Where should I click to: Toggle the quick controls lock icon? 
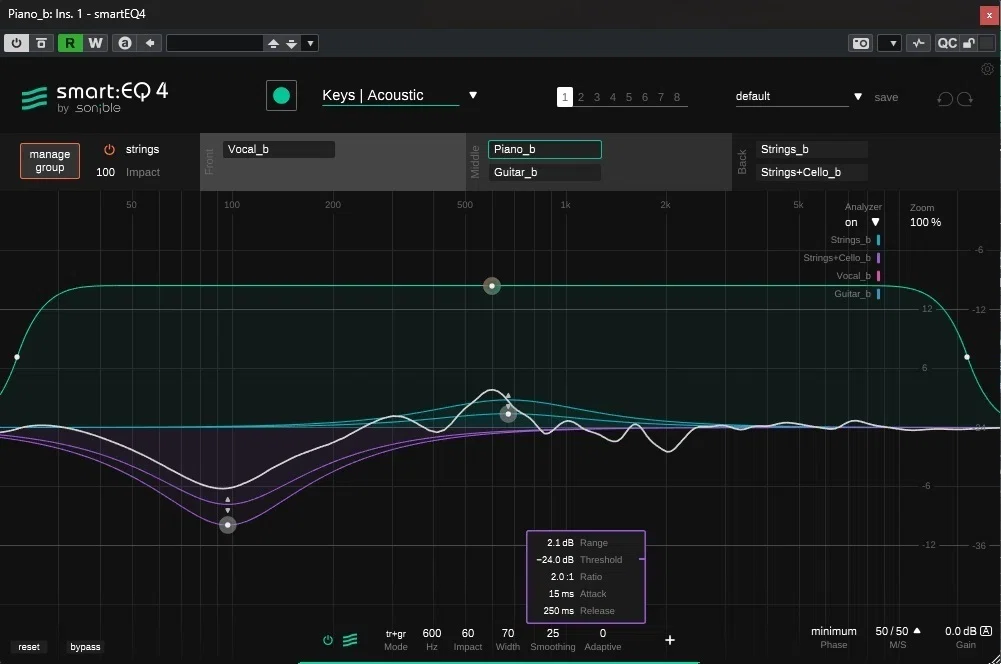point(968,43)
